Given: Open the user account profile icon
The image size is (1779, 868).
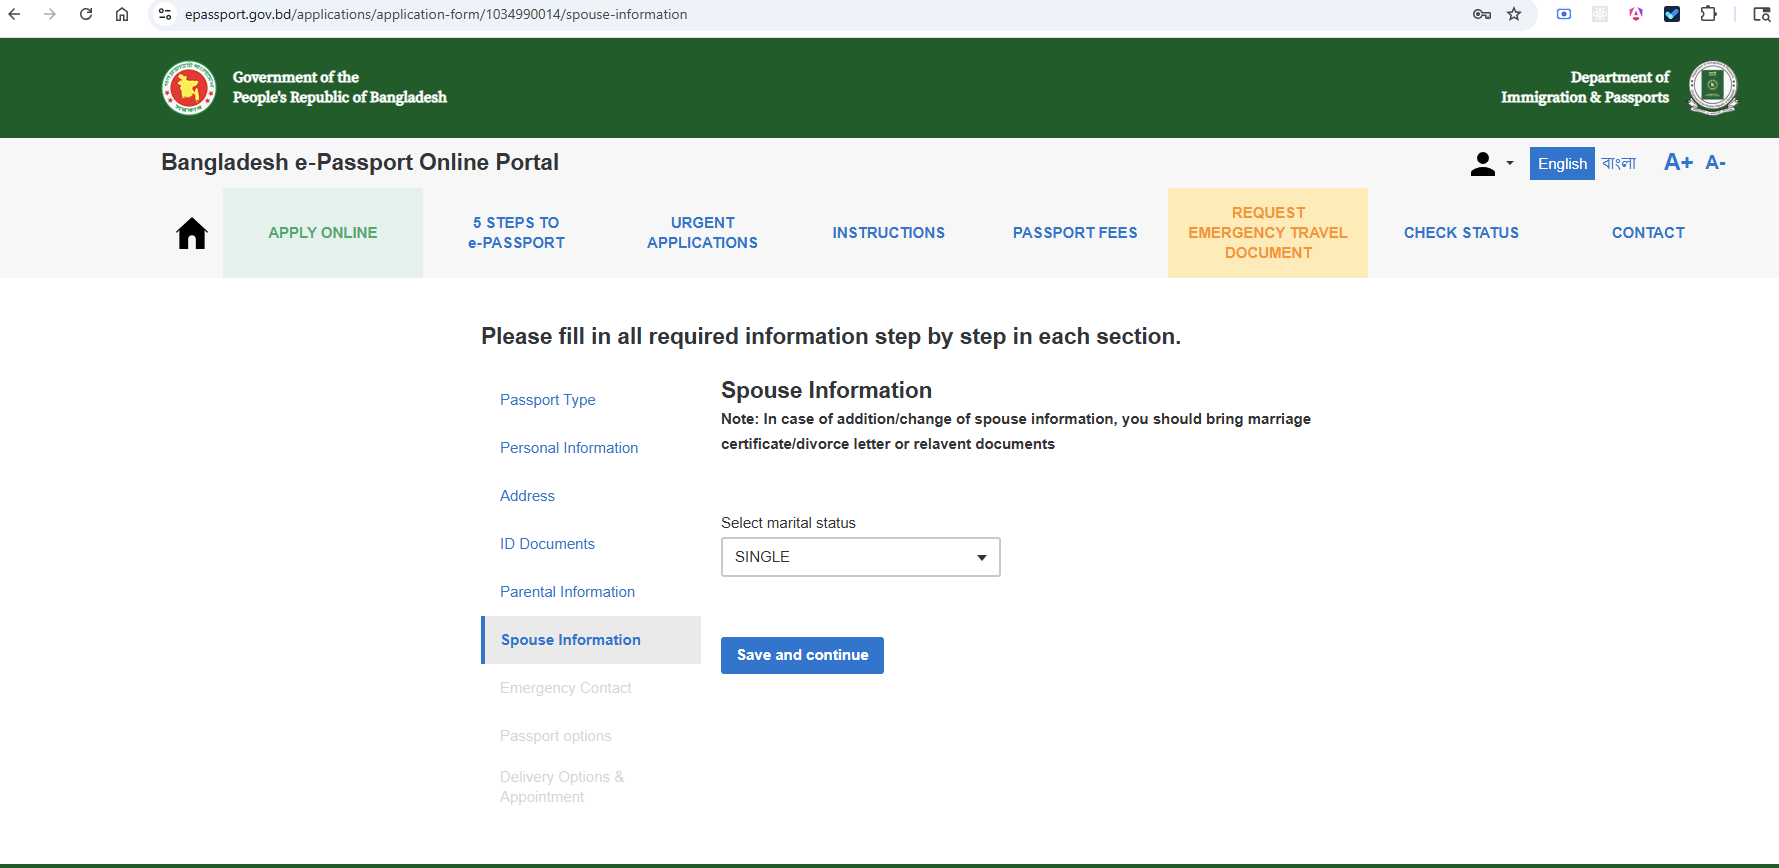Looking at the screenshot, I should click(x=1483, y=164).
